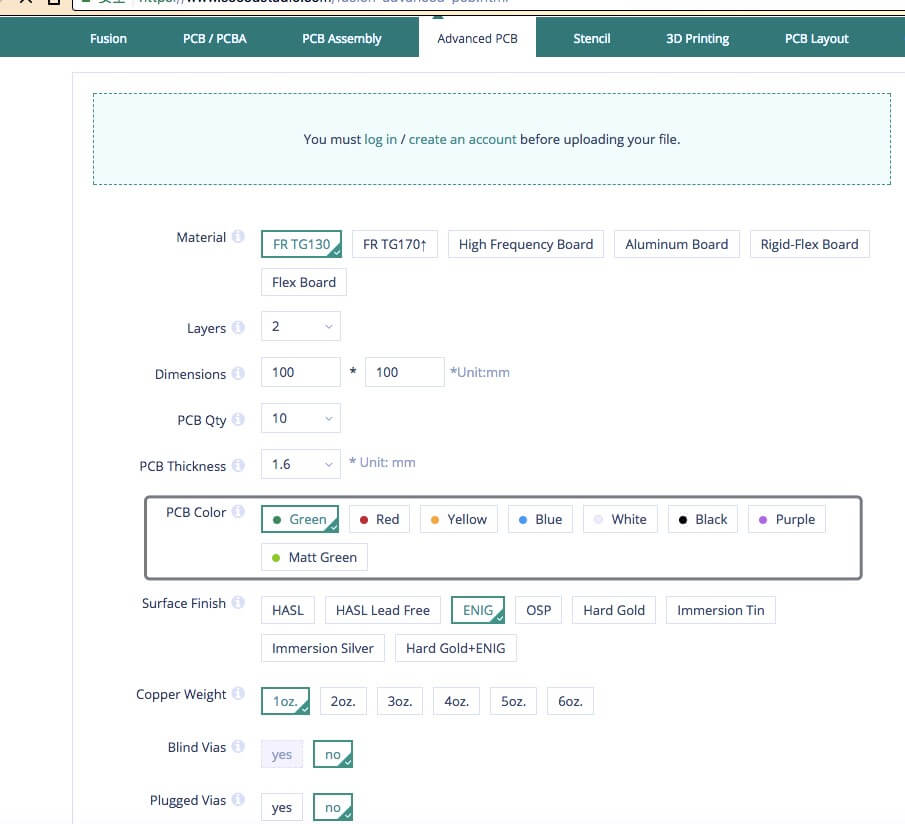Viewport: 905px width, 824px height.
Task: Click the PCB Qty info icon
Action: tap(238, 420)
